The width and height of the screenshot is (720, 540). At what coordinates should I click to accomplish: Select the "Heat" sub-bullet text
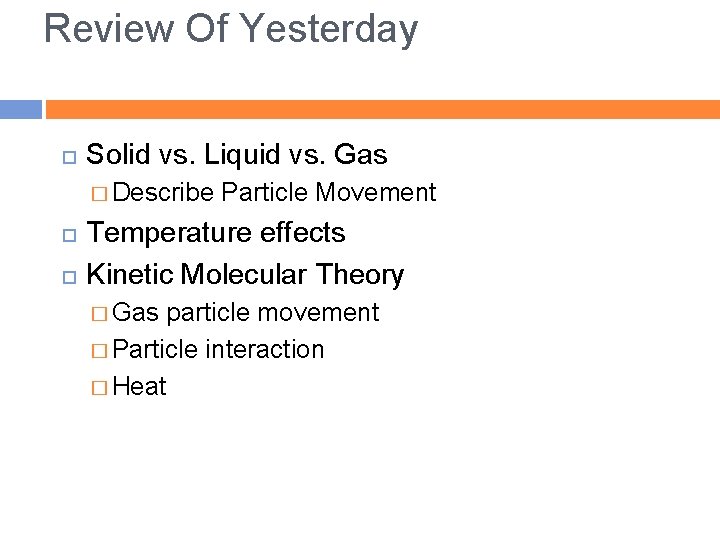140,386
